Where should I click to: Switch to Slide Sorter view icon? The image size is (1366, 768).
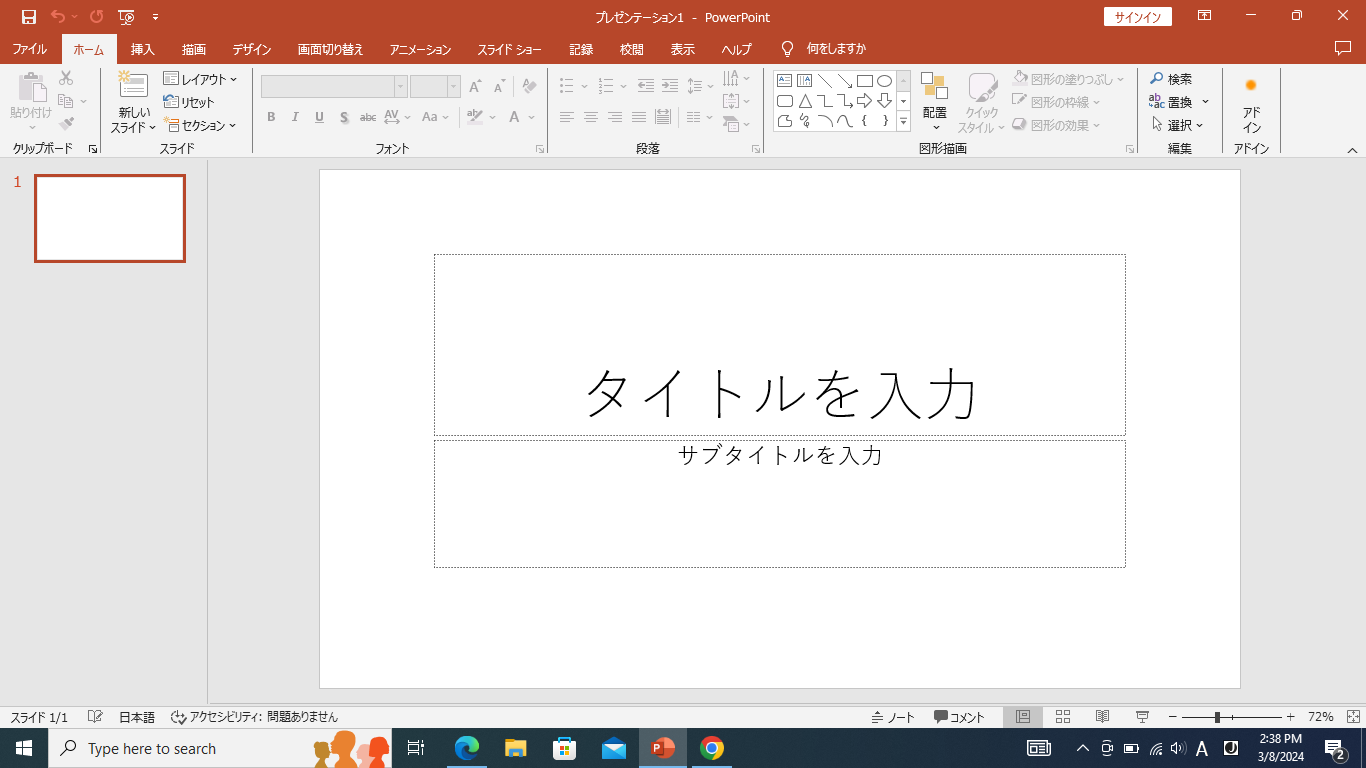pos(1063,717)
